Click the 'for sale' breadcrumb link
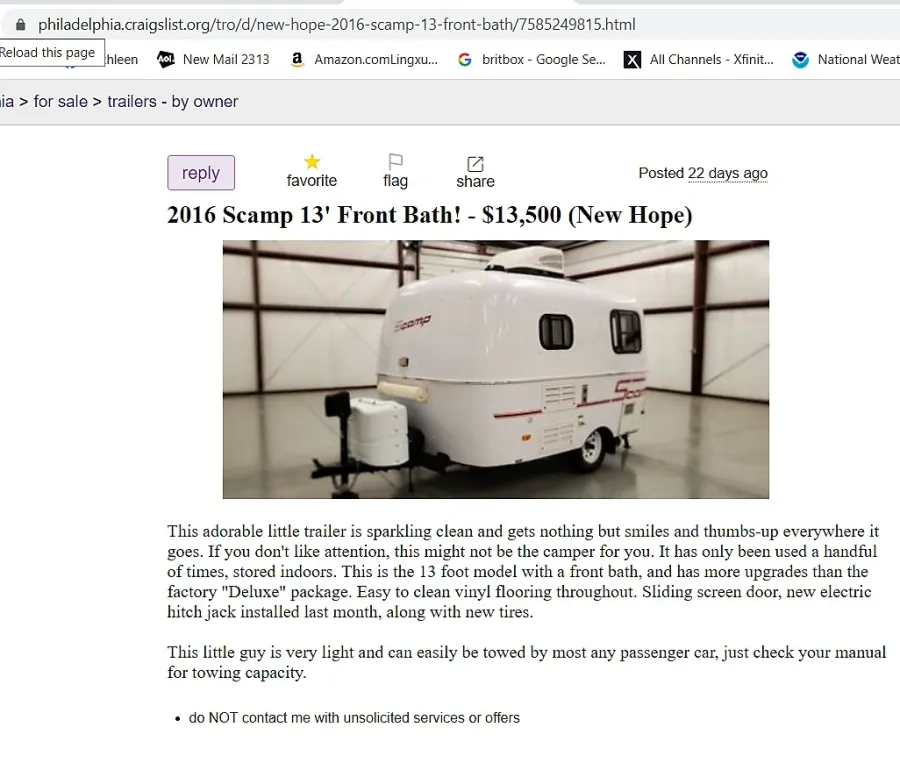The image size is (900, 763). point(61,102)
